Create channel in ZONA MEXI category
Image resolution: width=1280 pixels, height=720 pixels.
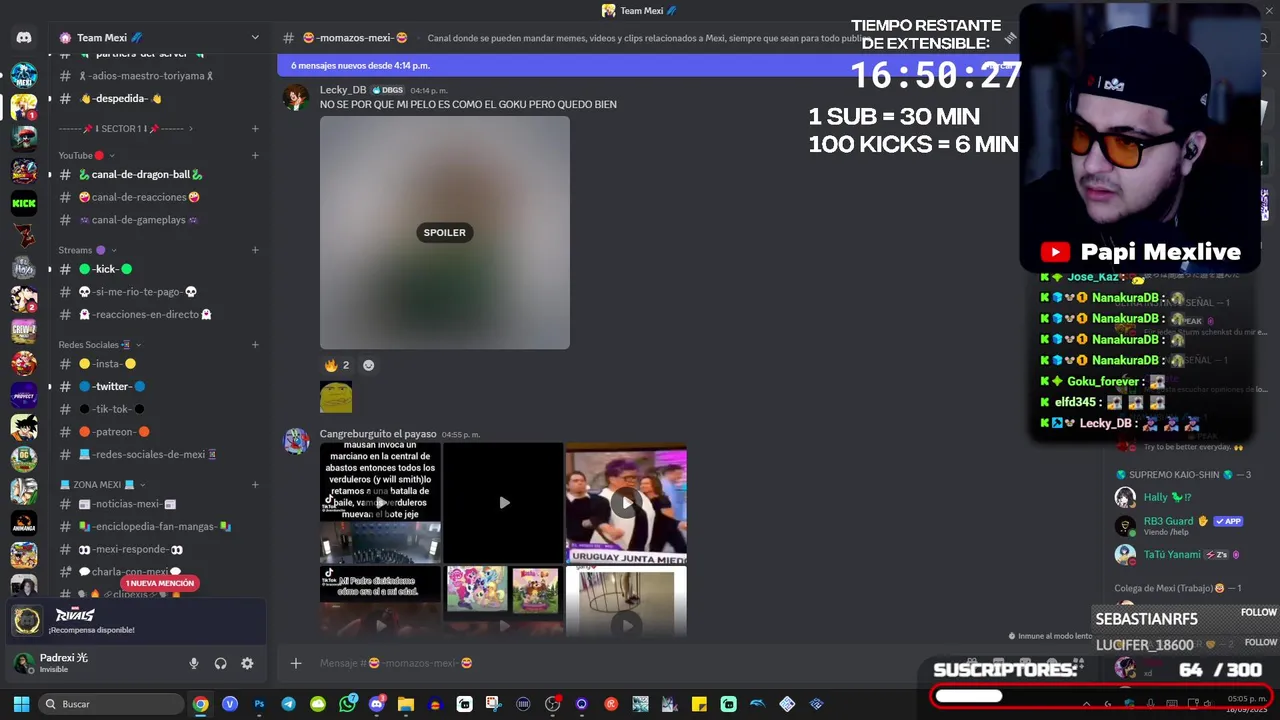point(255,485)
